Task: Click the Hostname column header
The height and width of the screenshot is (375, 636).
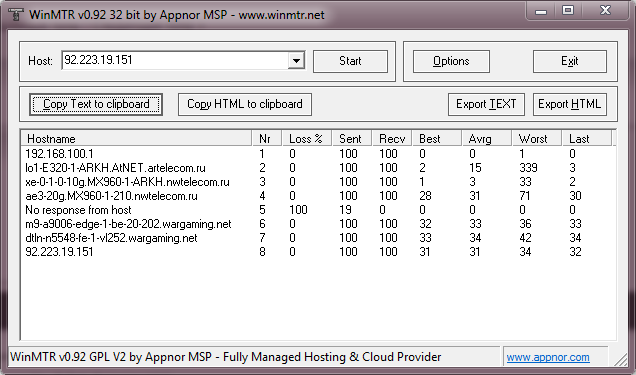Action: 136,139
